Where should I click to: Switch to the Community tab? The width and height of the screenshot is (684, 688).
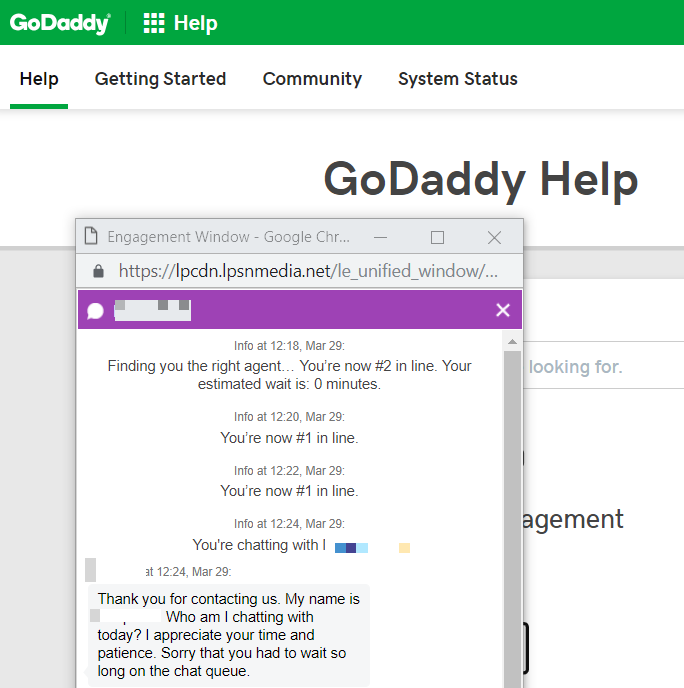click(312, 79)
